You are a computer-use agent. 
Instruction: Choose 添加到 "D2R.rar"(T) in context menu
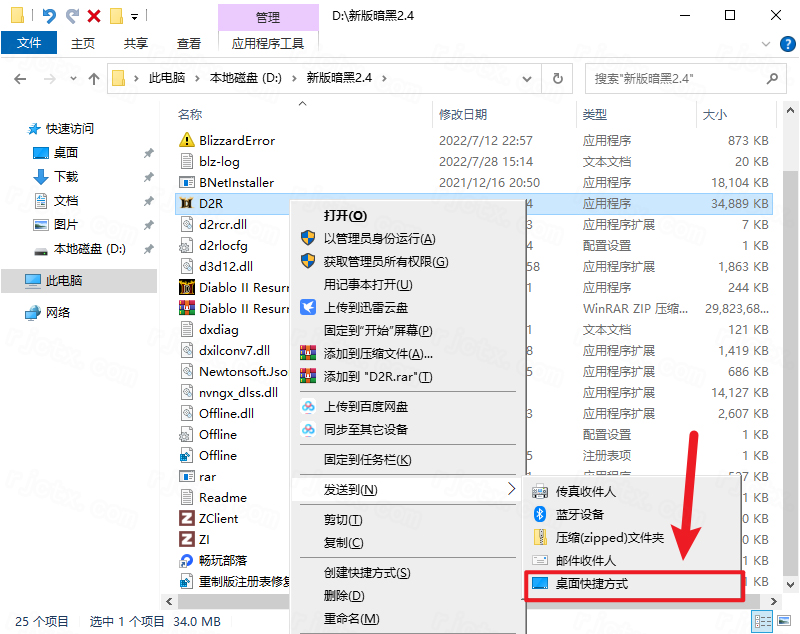click(378, 376)
